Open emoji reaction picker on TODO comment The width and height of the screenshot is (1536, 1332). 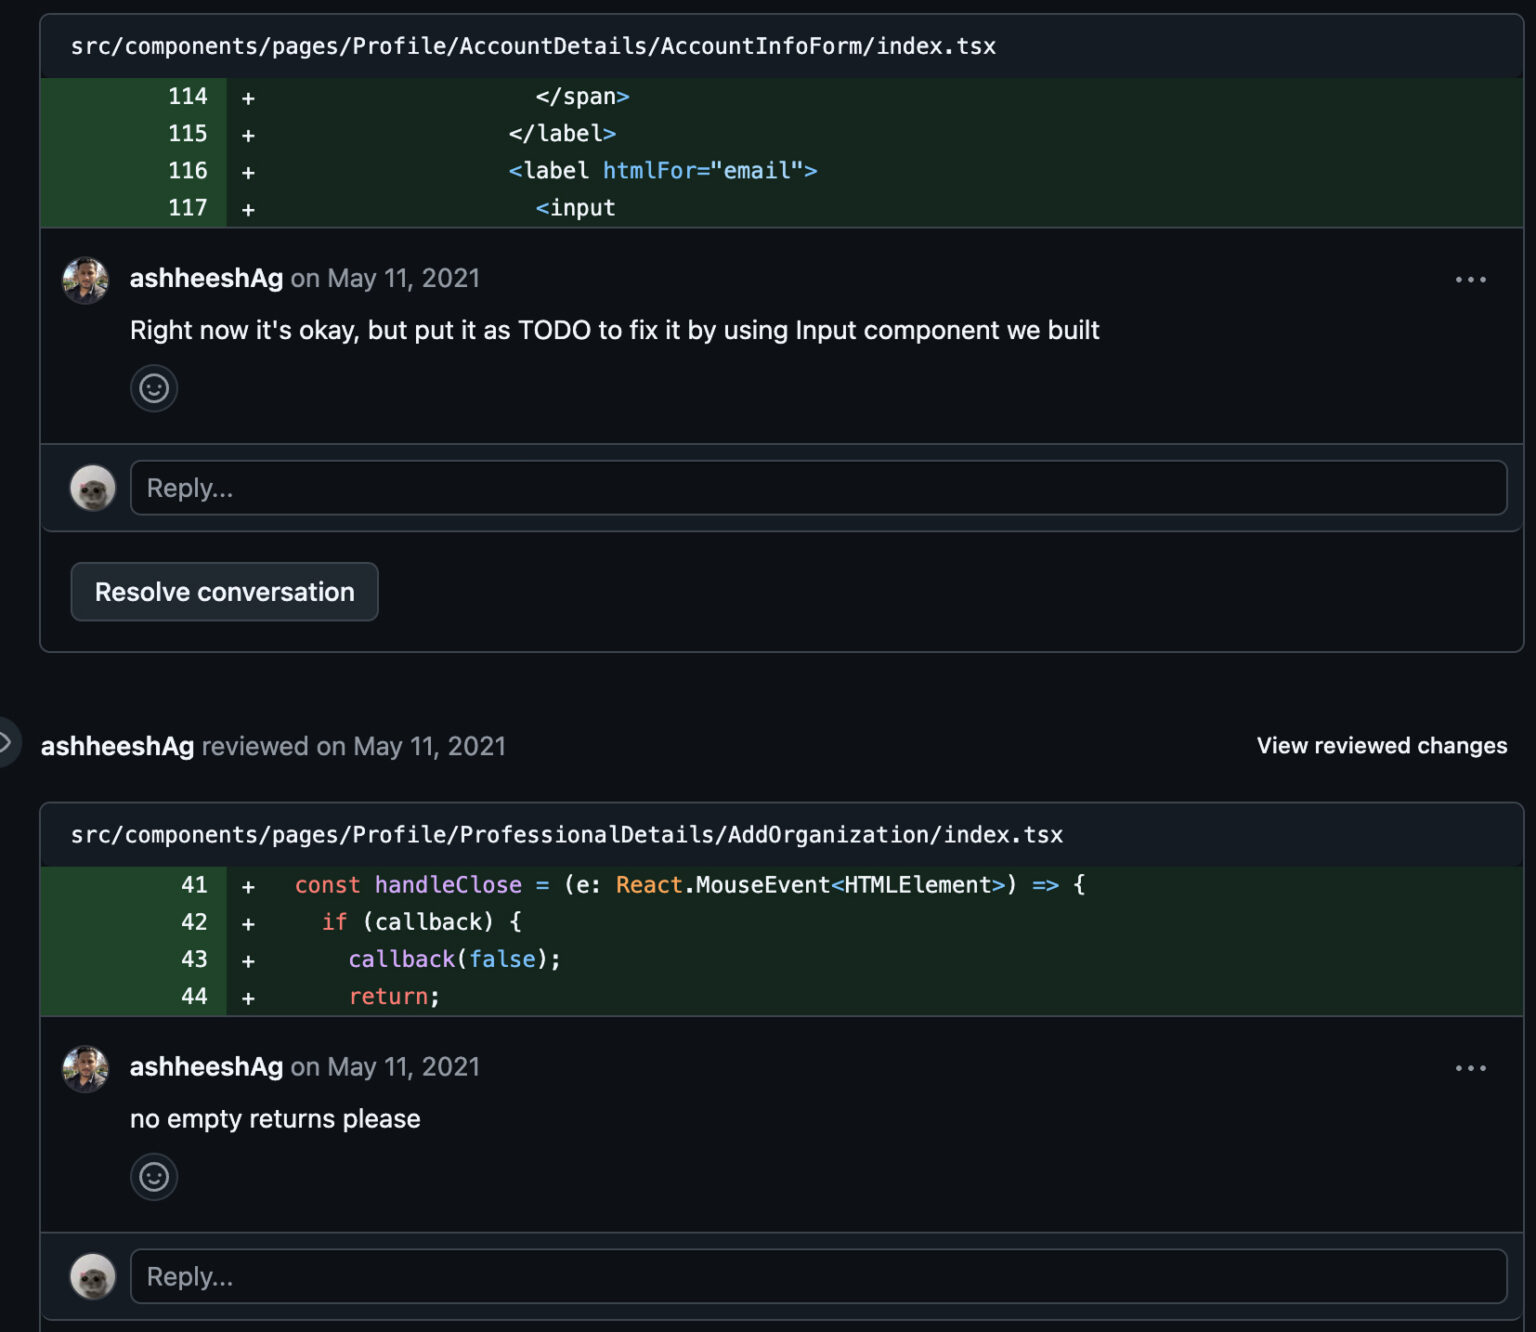coord(154,388)
